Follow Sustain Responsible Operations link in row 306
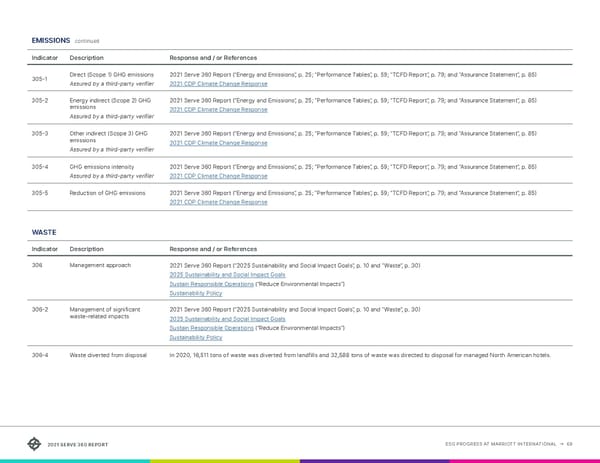Image resolution: width=600 pixels, height=463 pixels. (x=211, y=284)
